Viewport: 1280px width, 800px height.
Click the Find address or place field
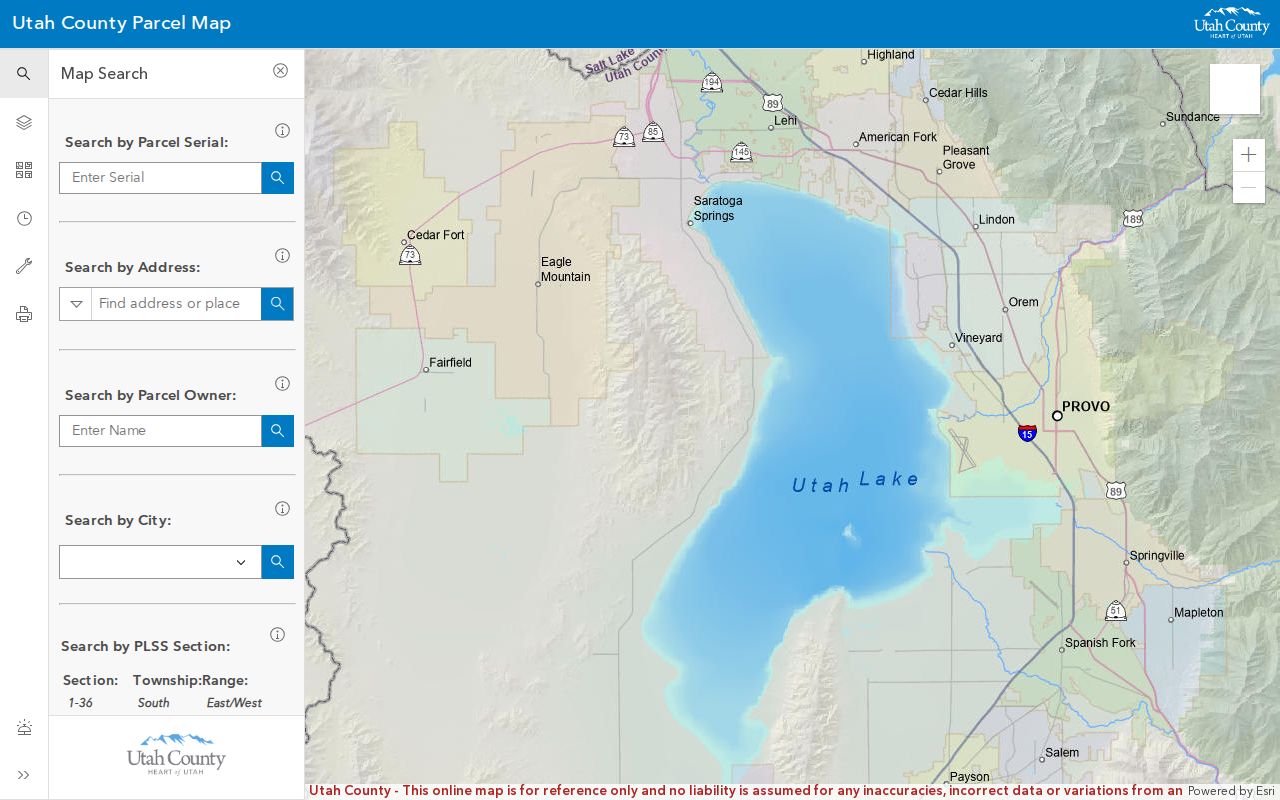[176, 303]
